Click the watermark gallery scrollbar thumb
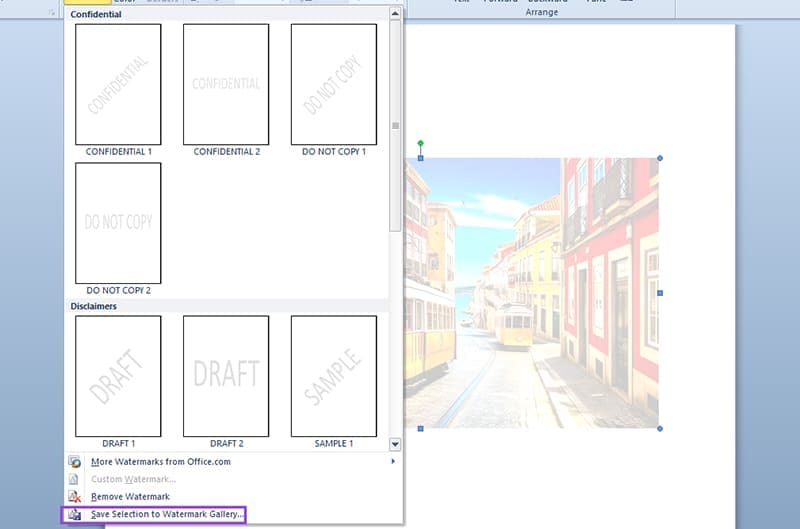 coord(396,125)
